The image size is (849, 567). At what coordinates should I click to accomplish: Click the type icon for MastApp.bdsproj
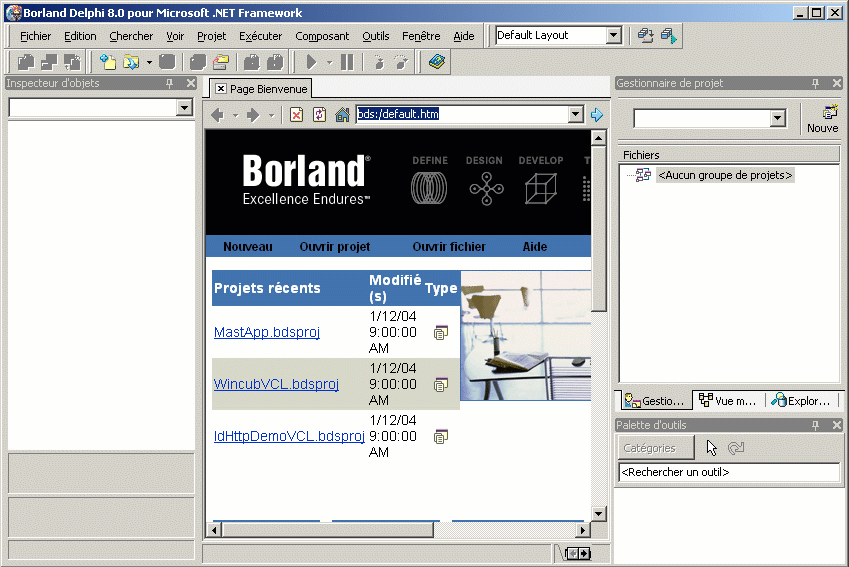[x=441, y=333]
